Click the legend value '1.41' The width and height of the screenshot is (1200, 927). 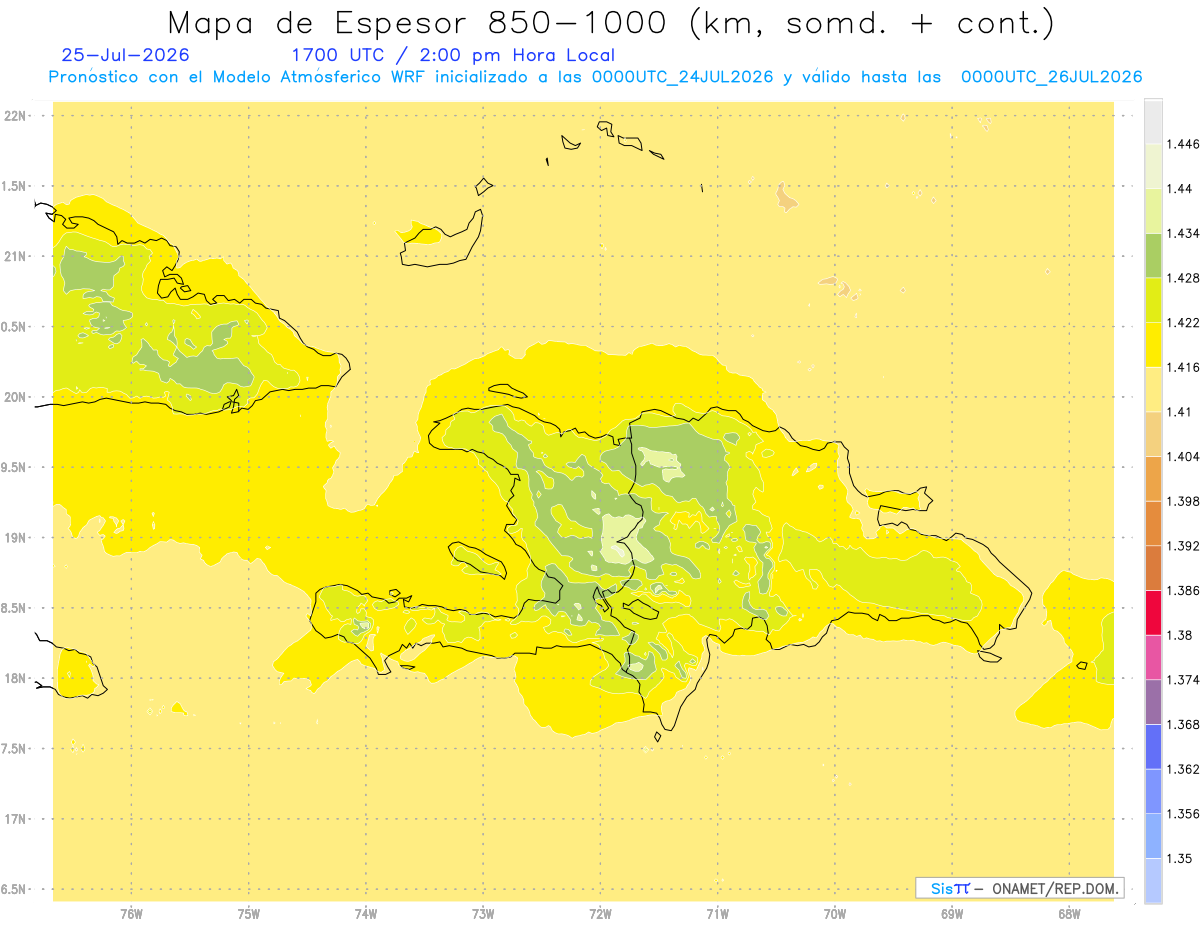click(x=1180, y=412)
